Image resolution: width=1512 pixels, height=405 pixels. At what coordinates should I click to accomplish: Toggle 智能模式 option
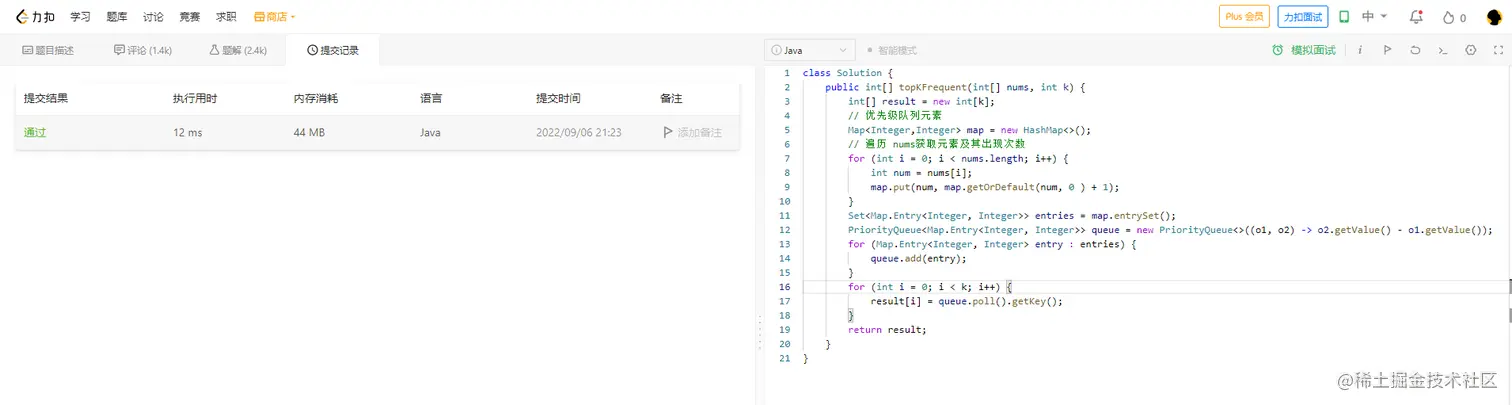tap(892, 50)
